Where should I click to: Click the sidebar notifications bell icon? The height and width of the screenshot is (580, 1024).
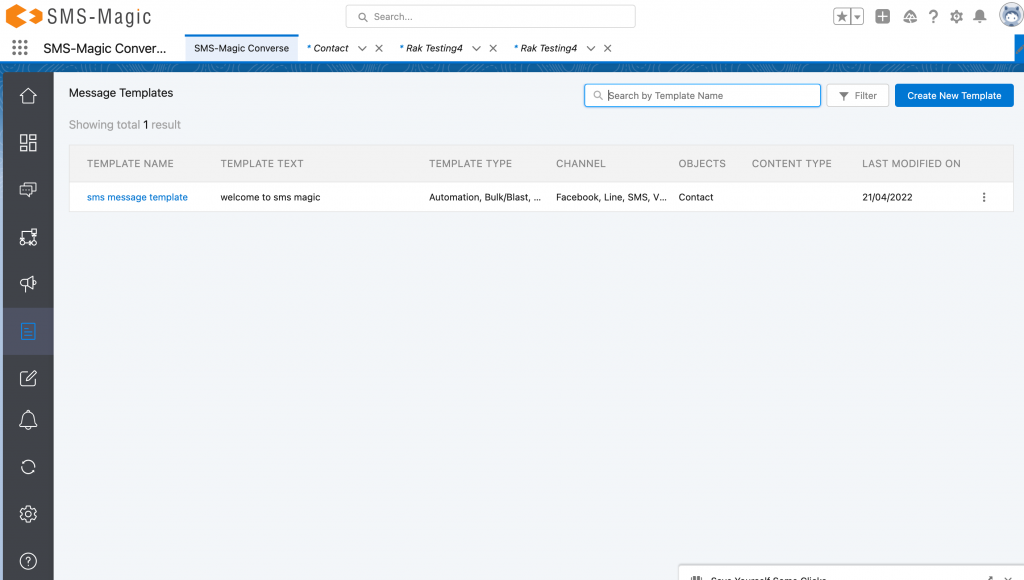click(28, 420)
